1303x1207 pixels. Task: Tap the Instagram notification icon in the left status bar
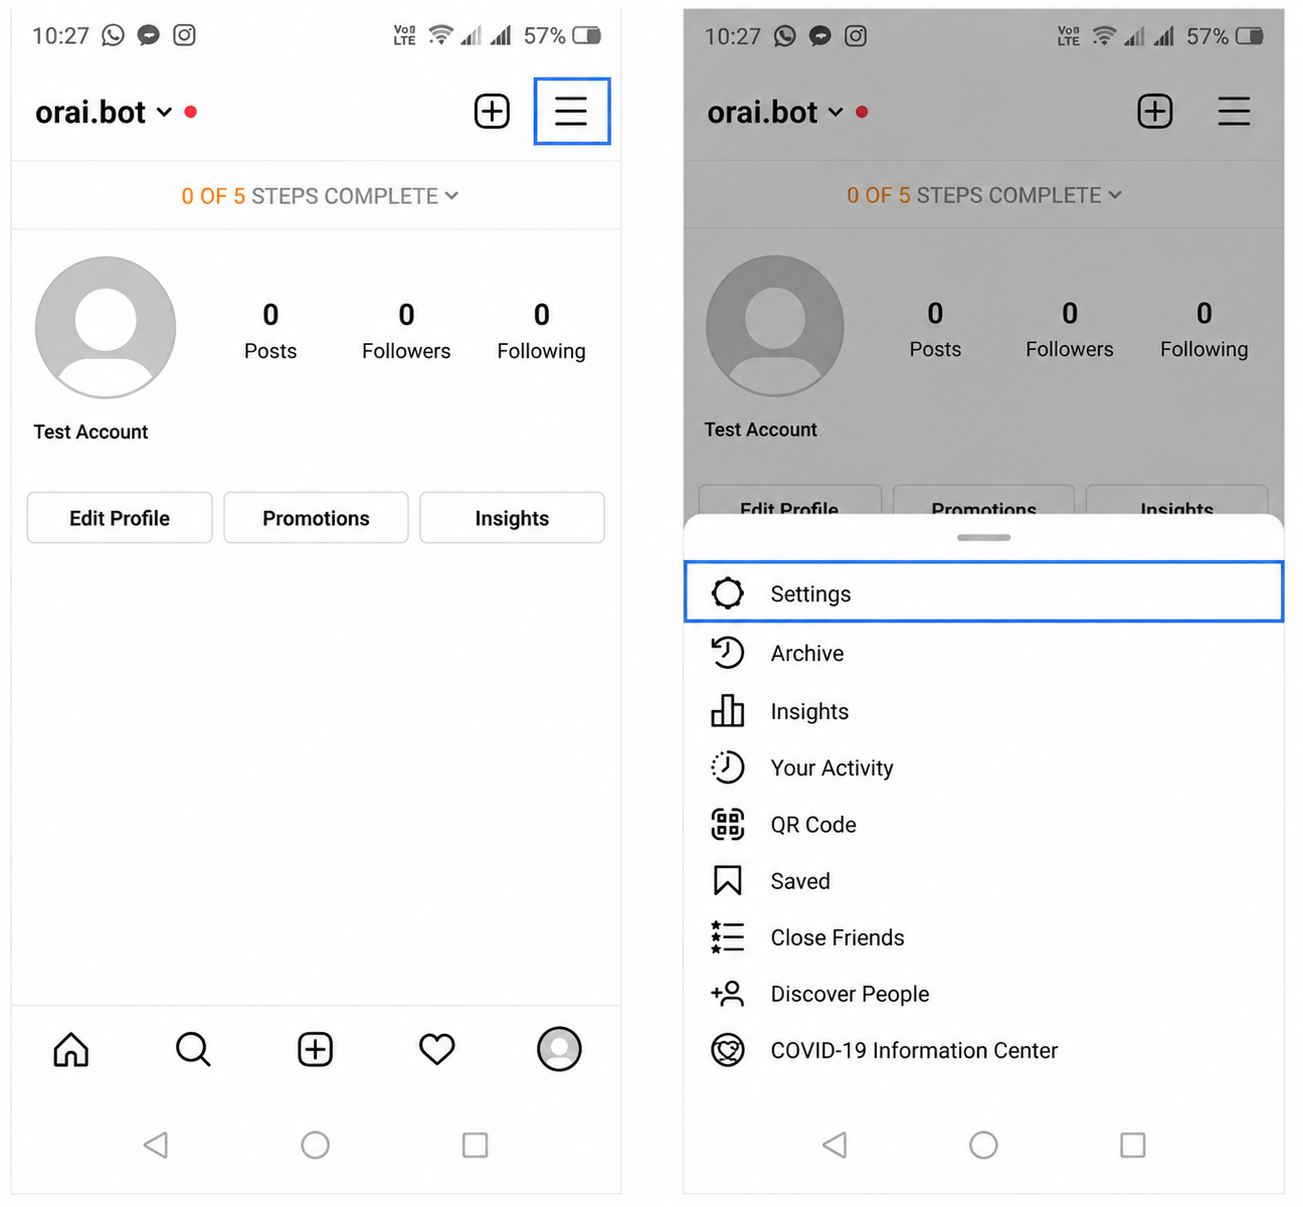pos(184,36)
